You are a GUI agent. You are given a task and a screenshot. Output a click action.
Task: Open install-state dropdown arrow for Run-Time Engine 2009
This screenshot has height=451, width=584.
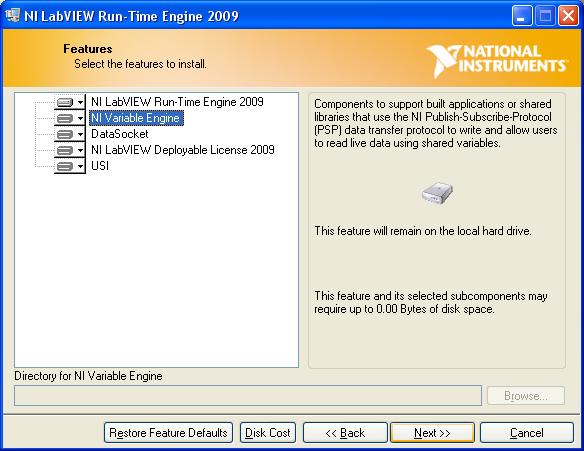80,102
